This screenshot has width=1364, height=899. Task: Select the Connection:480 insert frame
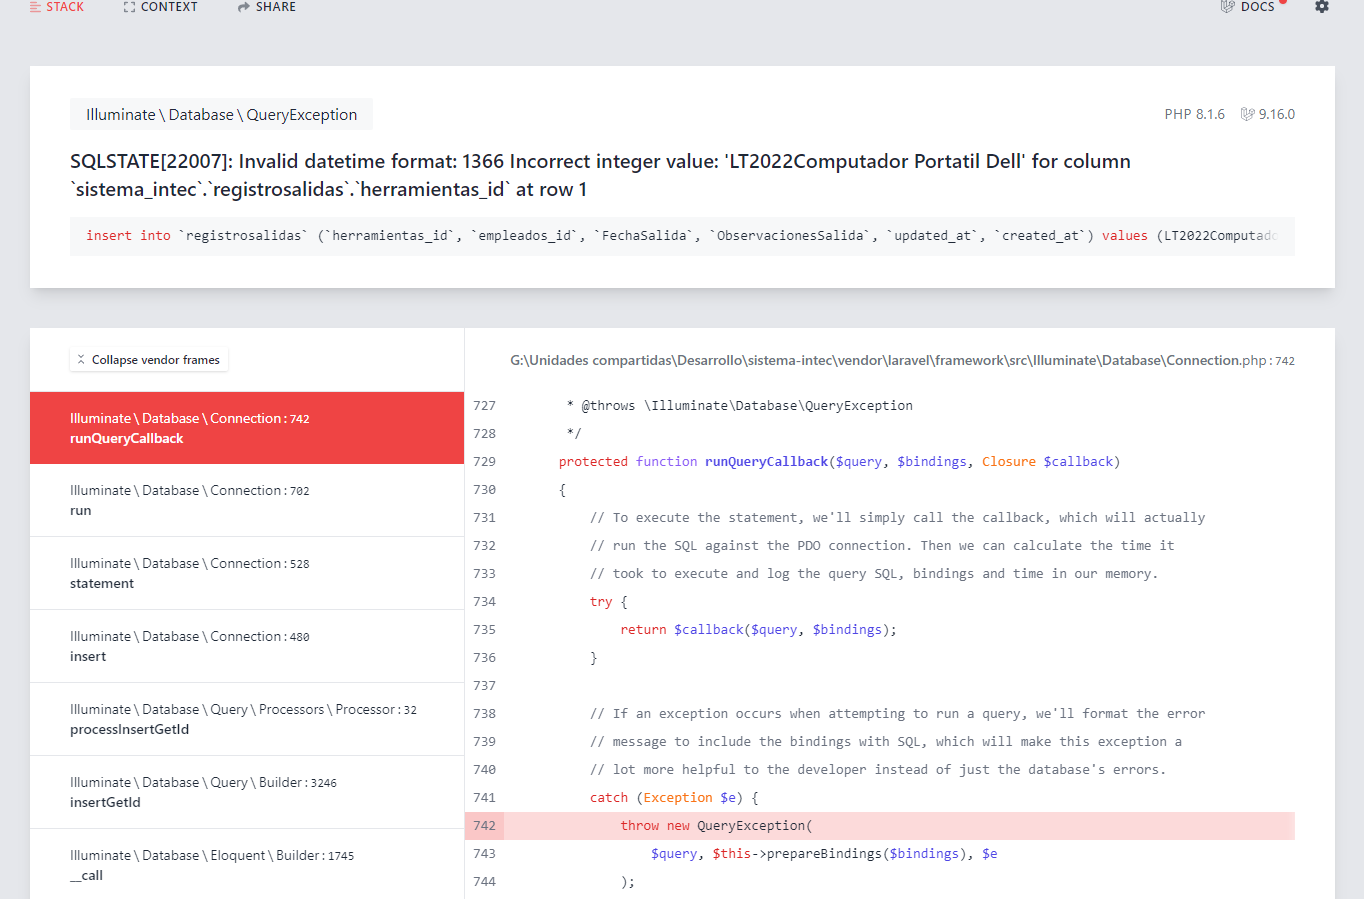tap(247, 646)
